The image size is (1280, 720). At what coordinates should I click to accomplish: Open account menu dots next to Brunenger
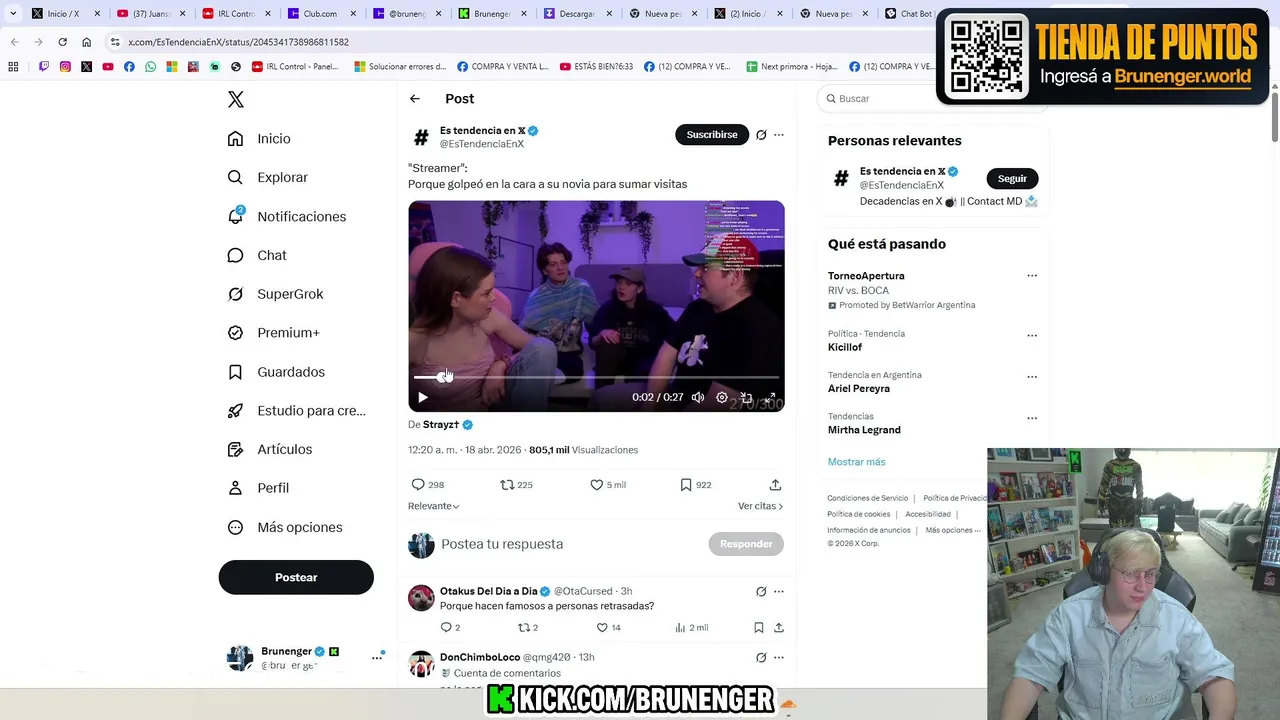pyautogui.click(x=377, y=657)
